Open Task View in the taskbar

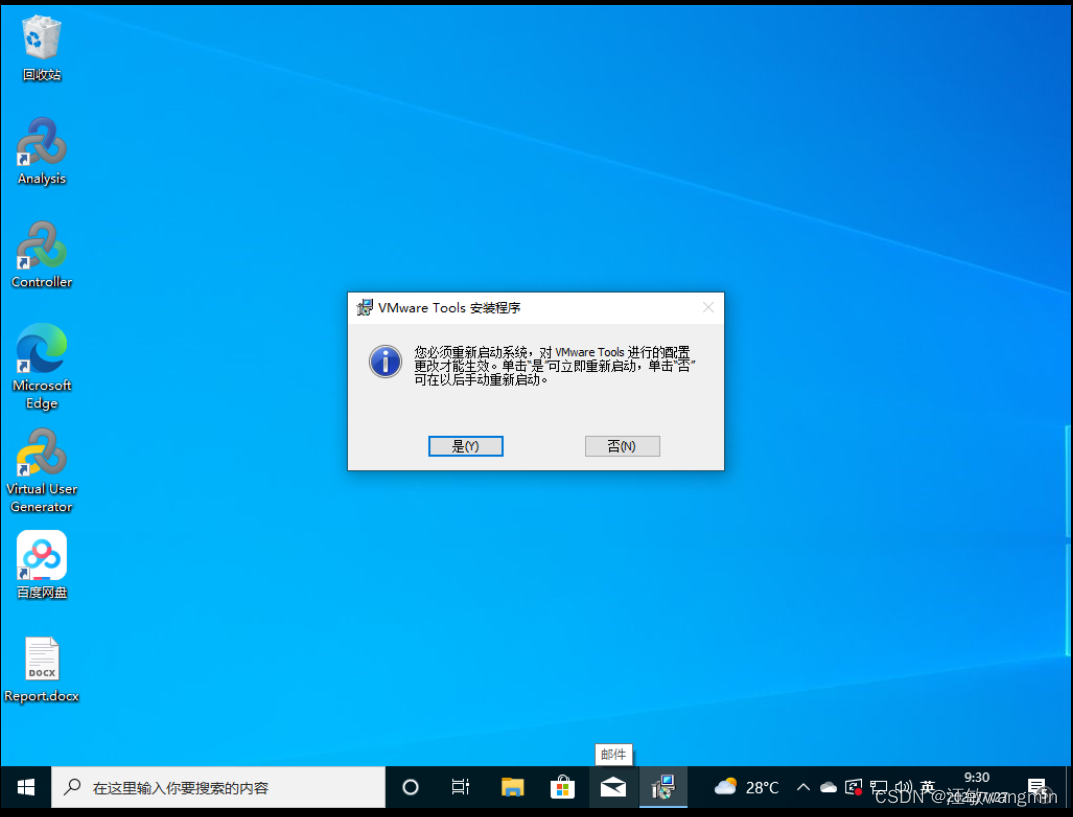click(461, 788)
